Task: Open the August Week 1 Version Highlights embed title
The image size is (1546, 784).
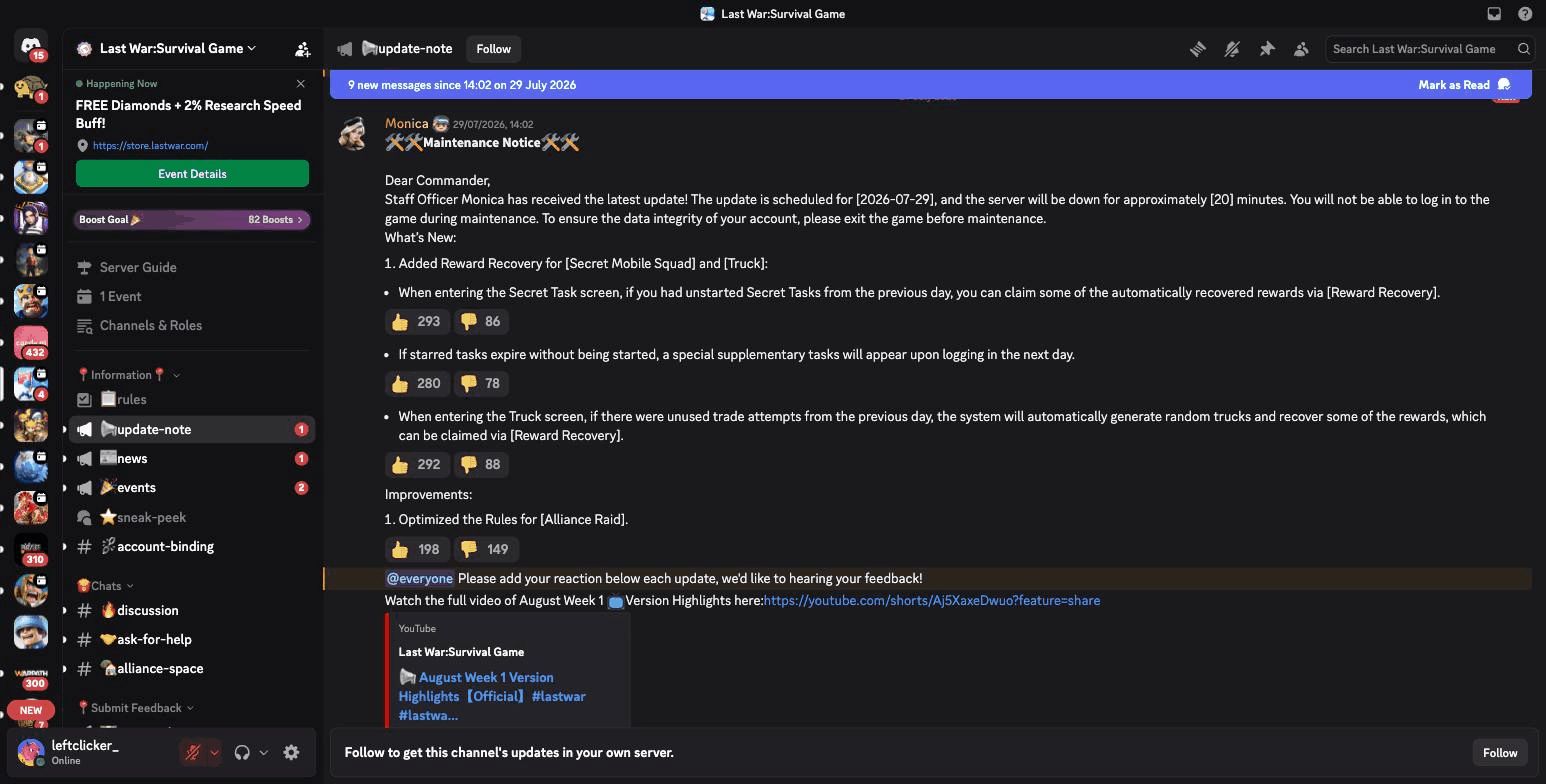Action: tap(492, 697)
